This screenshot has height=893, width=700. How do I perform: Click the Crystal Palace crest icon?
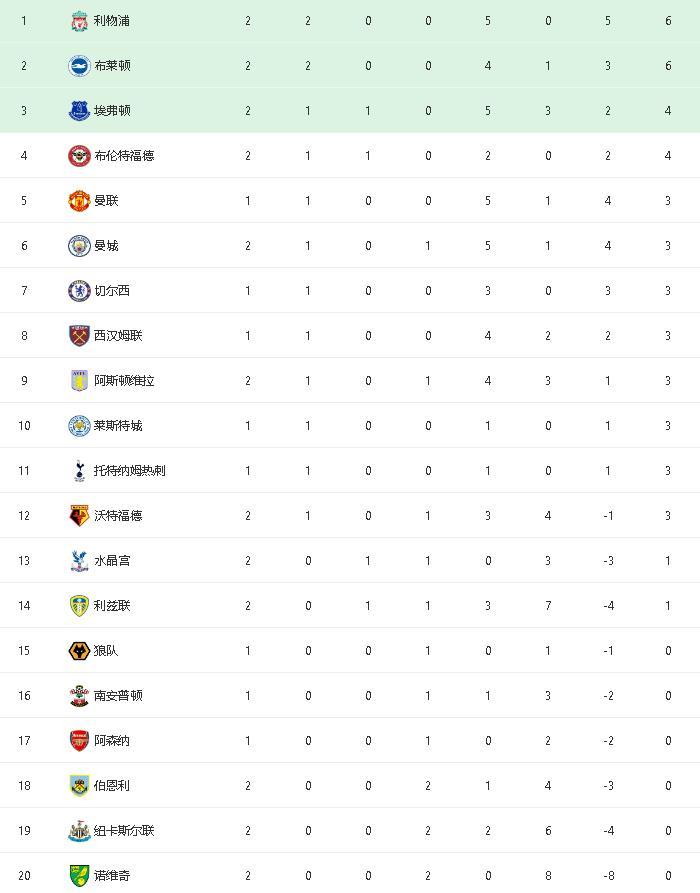pyautogui.click(x=79, y=561)
